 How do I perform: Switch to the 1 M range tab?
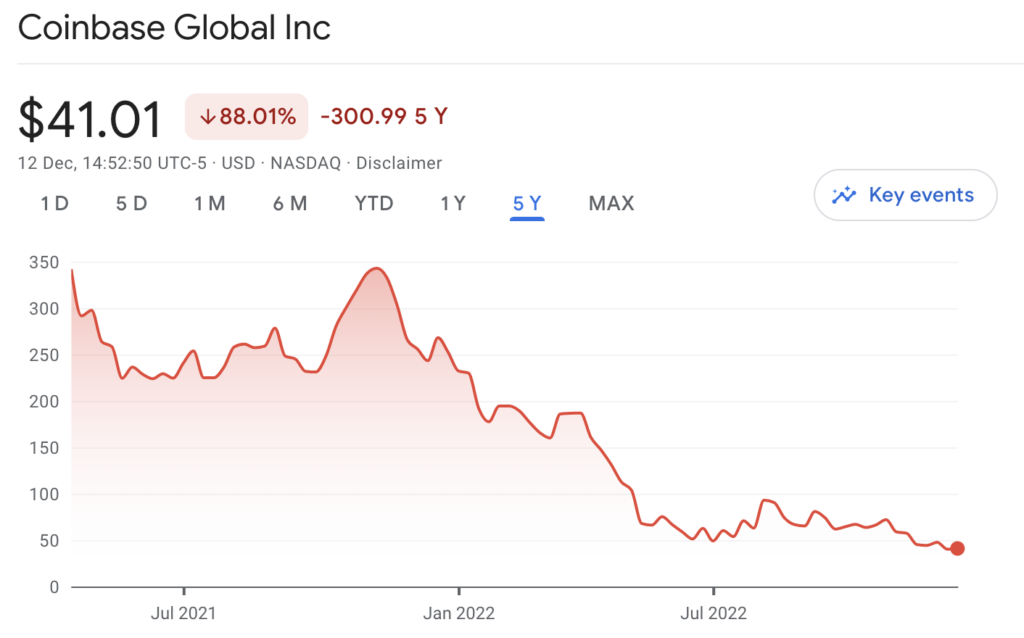209,204
